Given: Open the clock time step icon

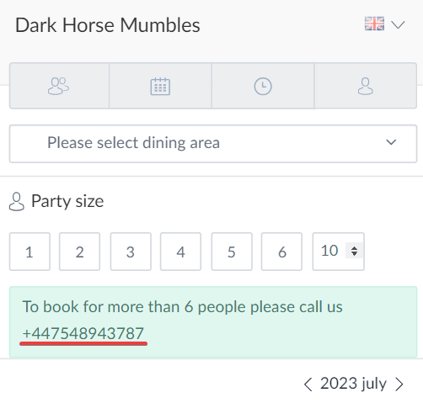Looking at the screenshot, I should point(263,86).
